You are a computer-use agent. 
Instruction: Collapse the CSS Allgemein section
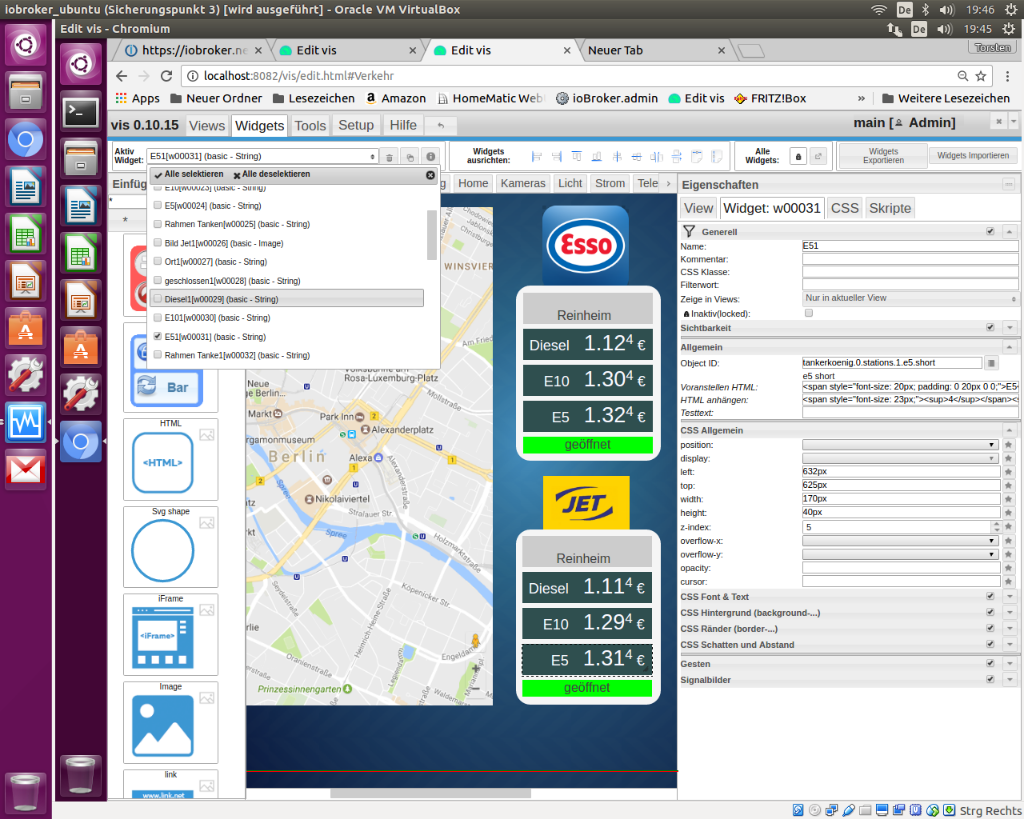pos(1010,430)
